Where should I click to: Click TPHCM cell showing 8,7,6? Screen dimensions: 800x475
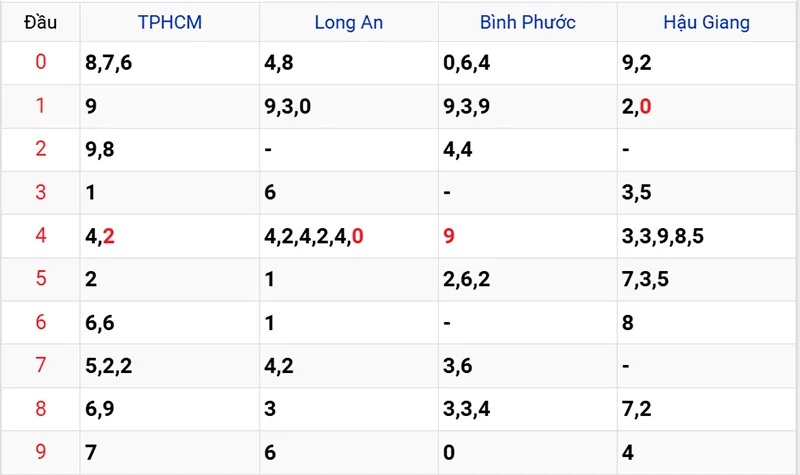coord(109,64)
